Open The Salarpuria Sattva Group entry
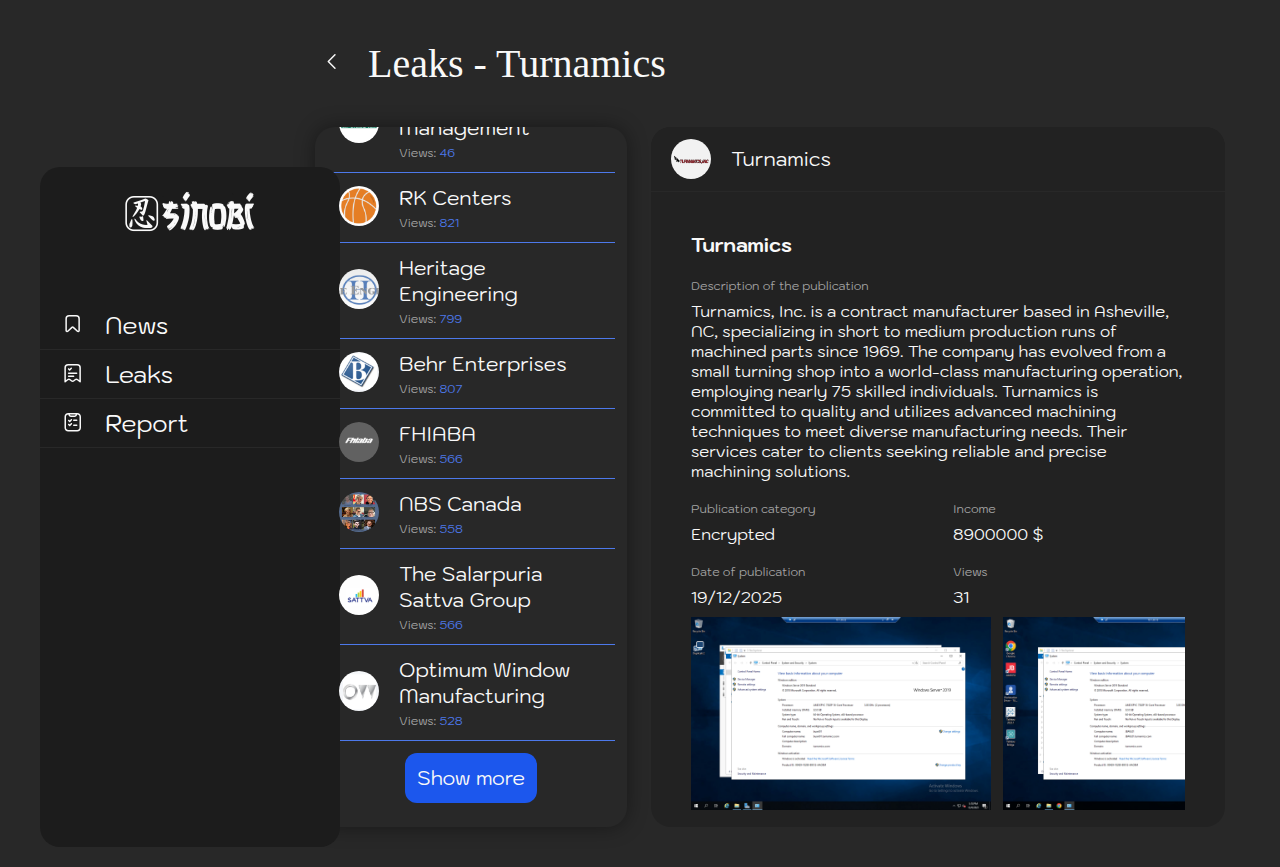The width and height of the screenshot is (1280, 867). point(471,587)
